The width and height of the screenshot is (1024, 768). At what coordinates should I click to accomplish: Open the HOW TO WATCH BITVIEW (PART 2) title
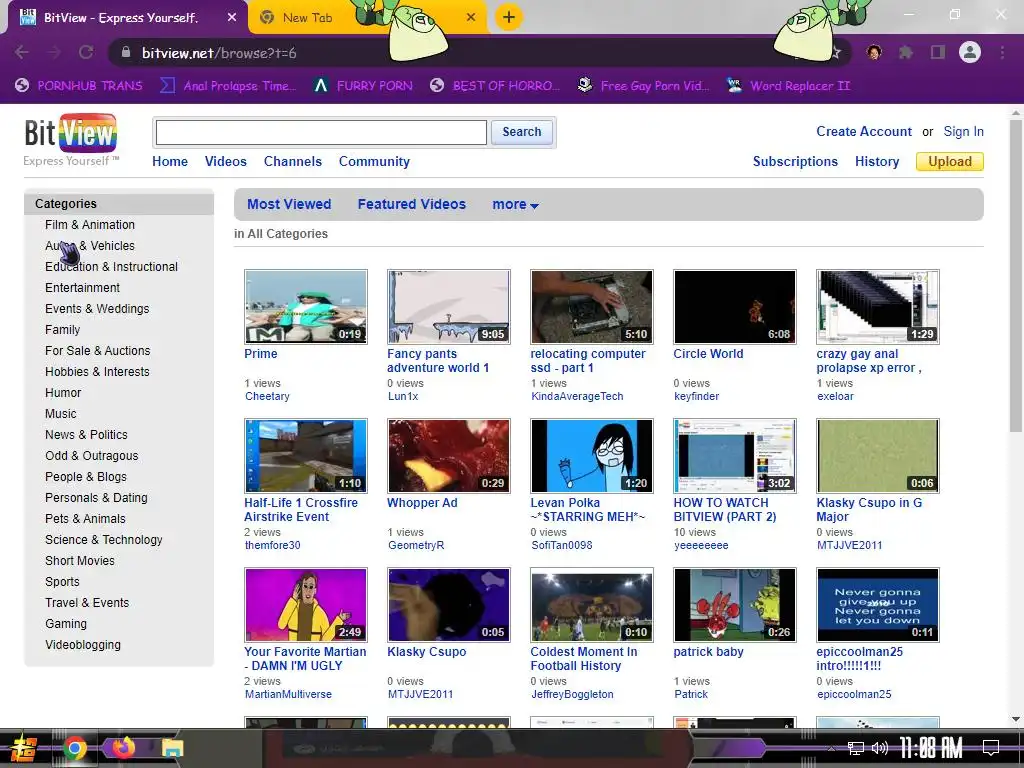point(725,509)
